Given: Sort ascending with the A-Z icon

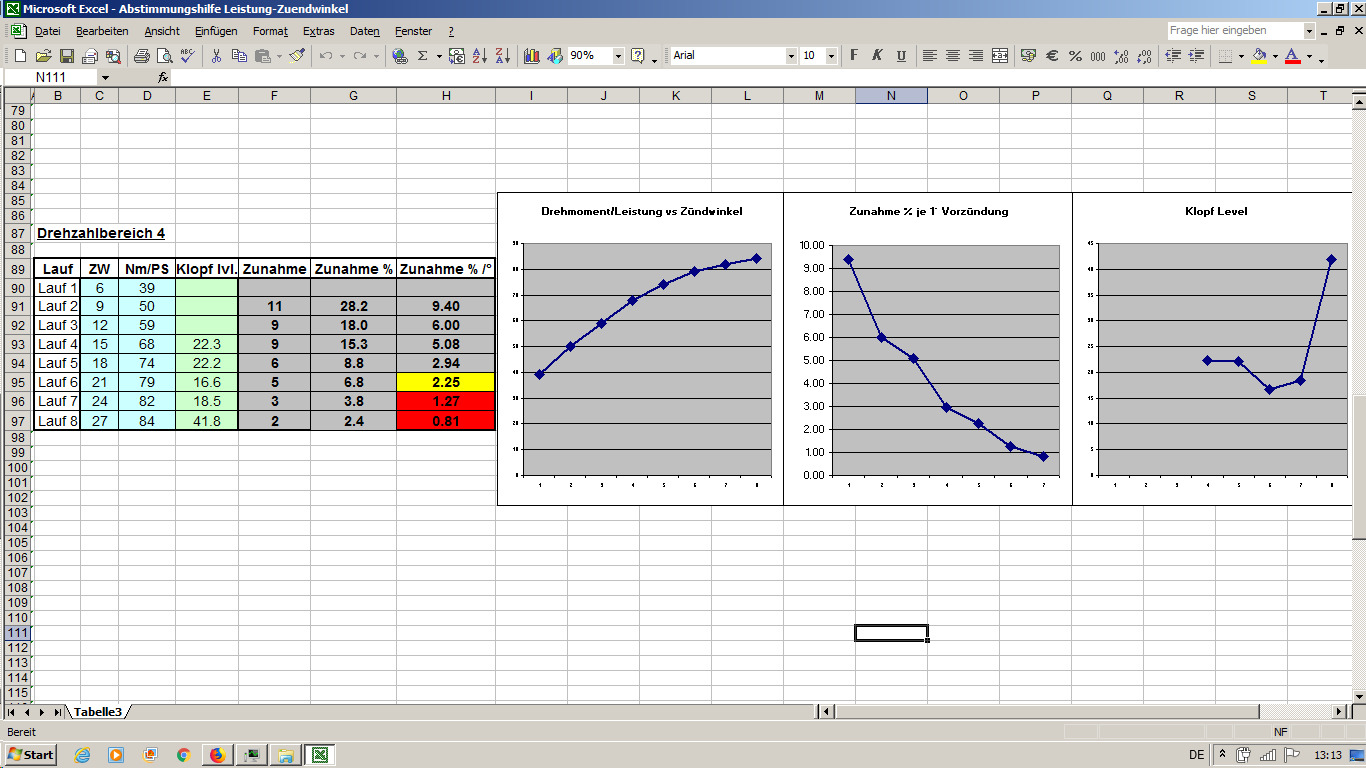Looking at the screenshot, I should pyautogui.click(x=479, y=56).
